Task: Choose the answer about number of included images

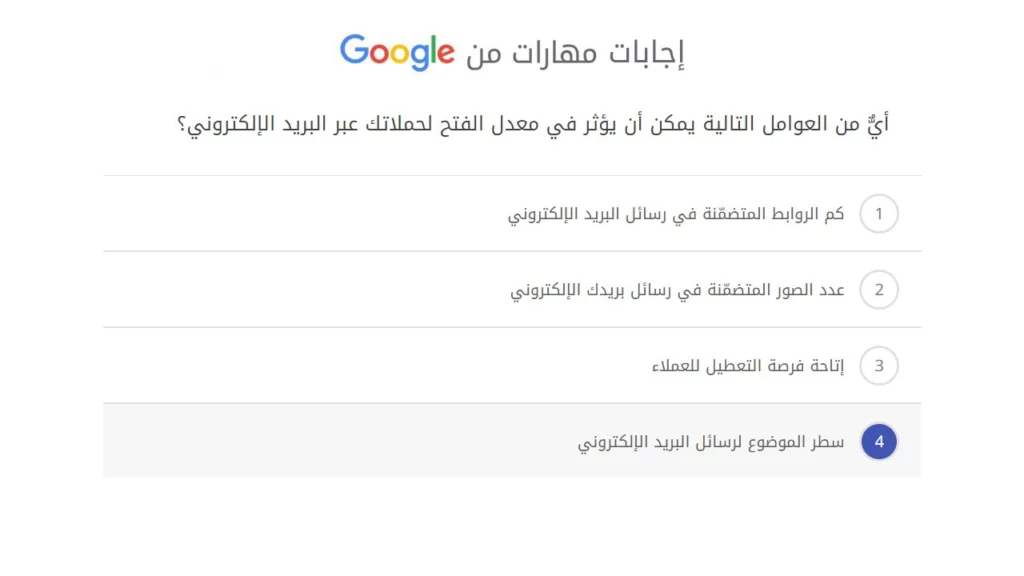Action: click(675, 289)
